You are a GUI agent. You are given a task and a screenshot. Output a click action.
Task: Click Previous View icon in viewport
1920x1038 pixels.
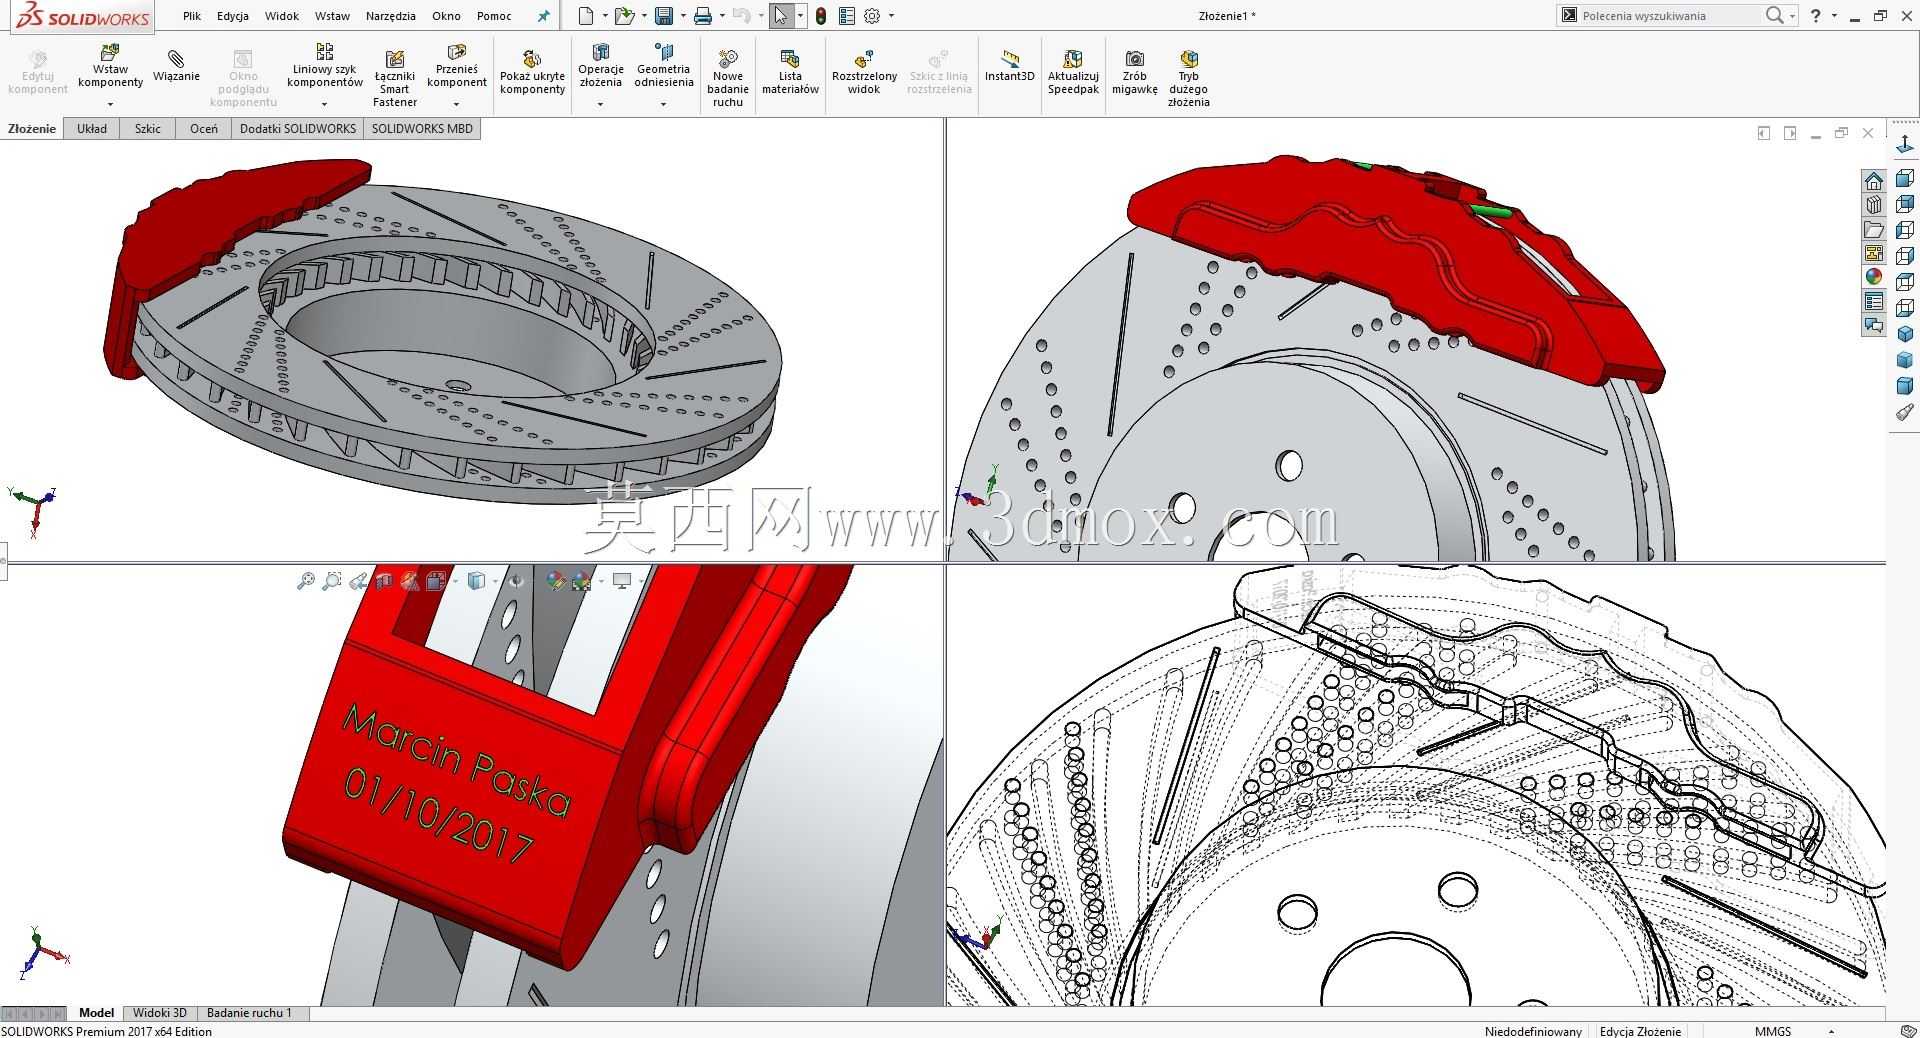pyautogui.click(x=358, y=580)
